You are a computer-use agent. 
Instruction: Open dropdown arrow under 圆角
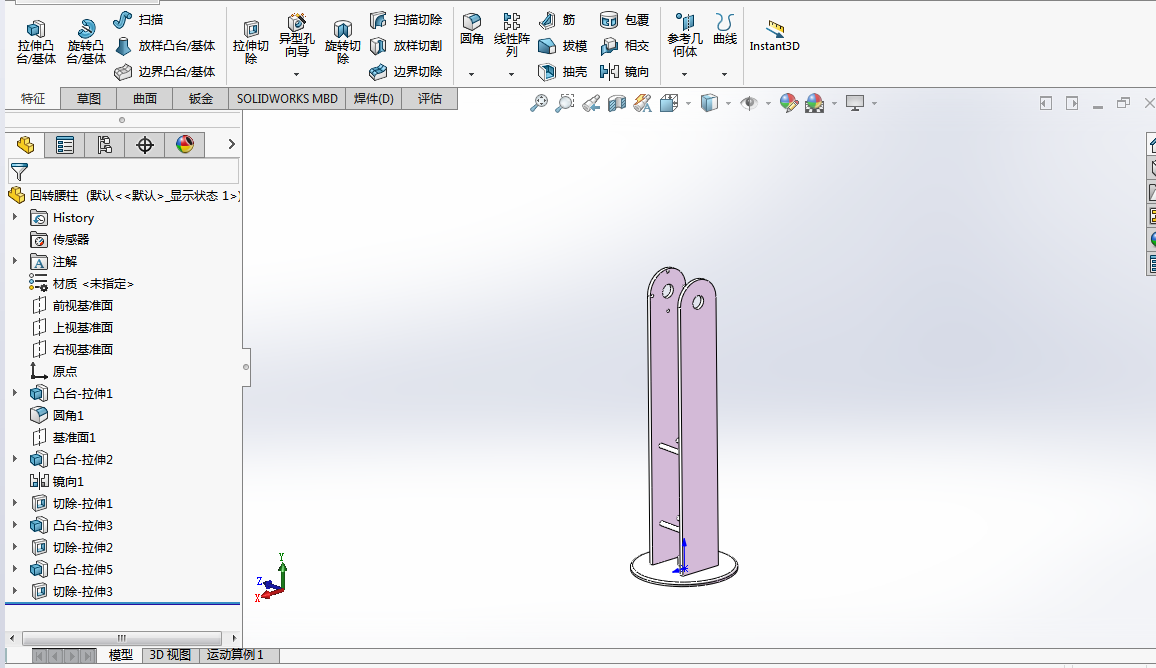point(471,74)
